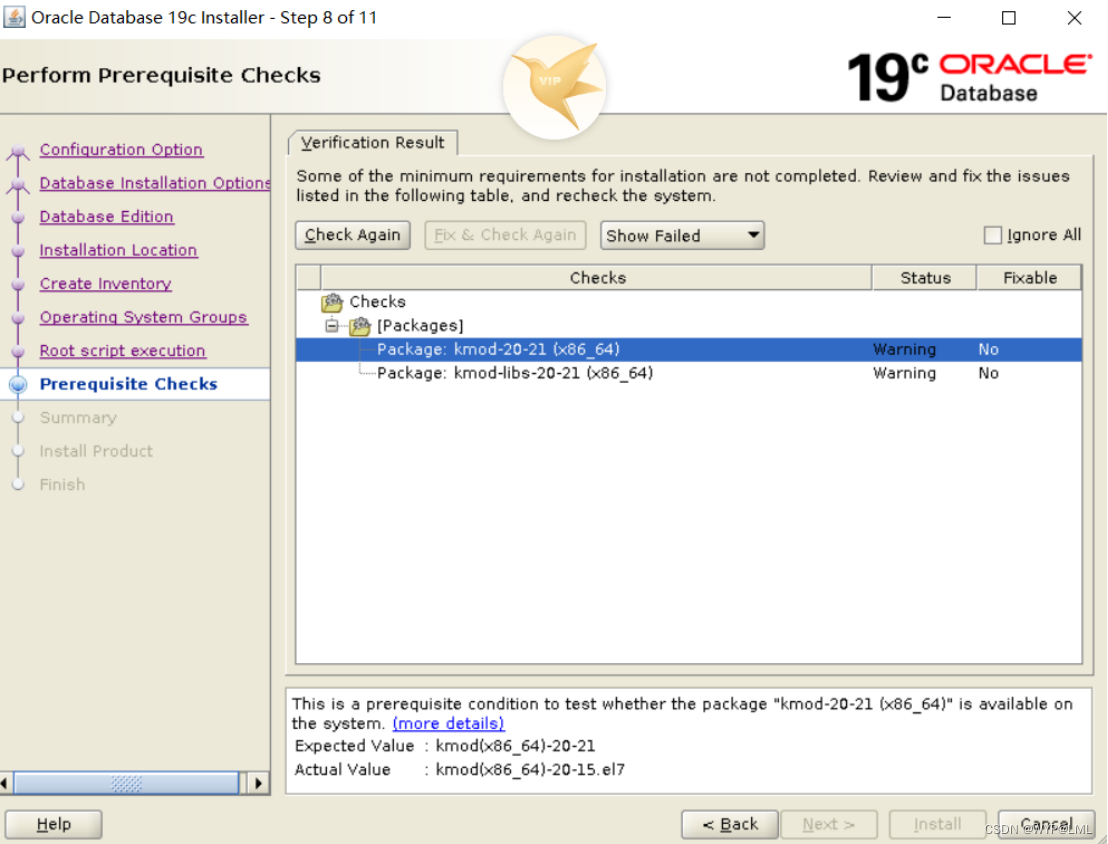This screenshot has width=1108, height=844.
Task: Click the Help button
Action: [54, 824]
